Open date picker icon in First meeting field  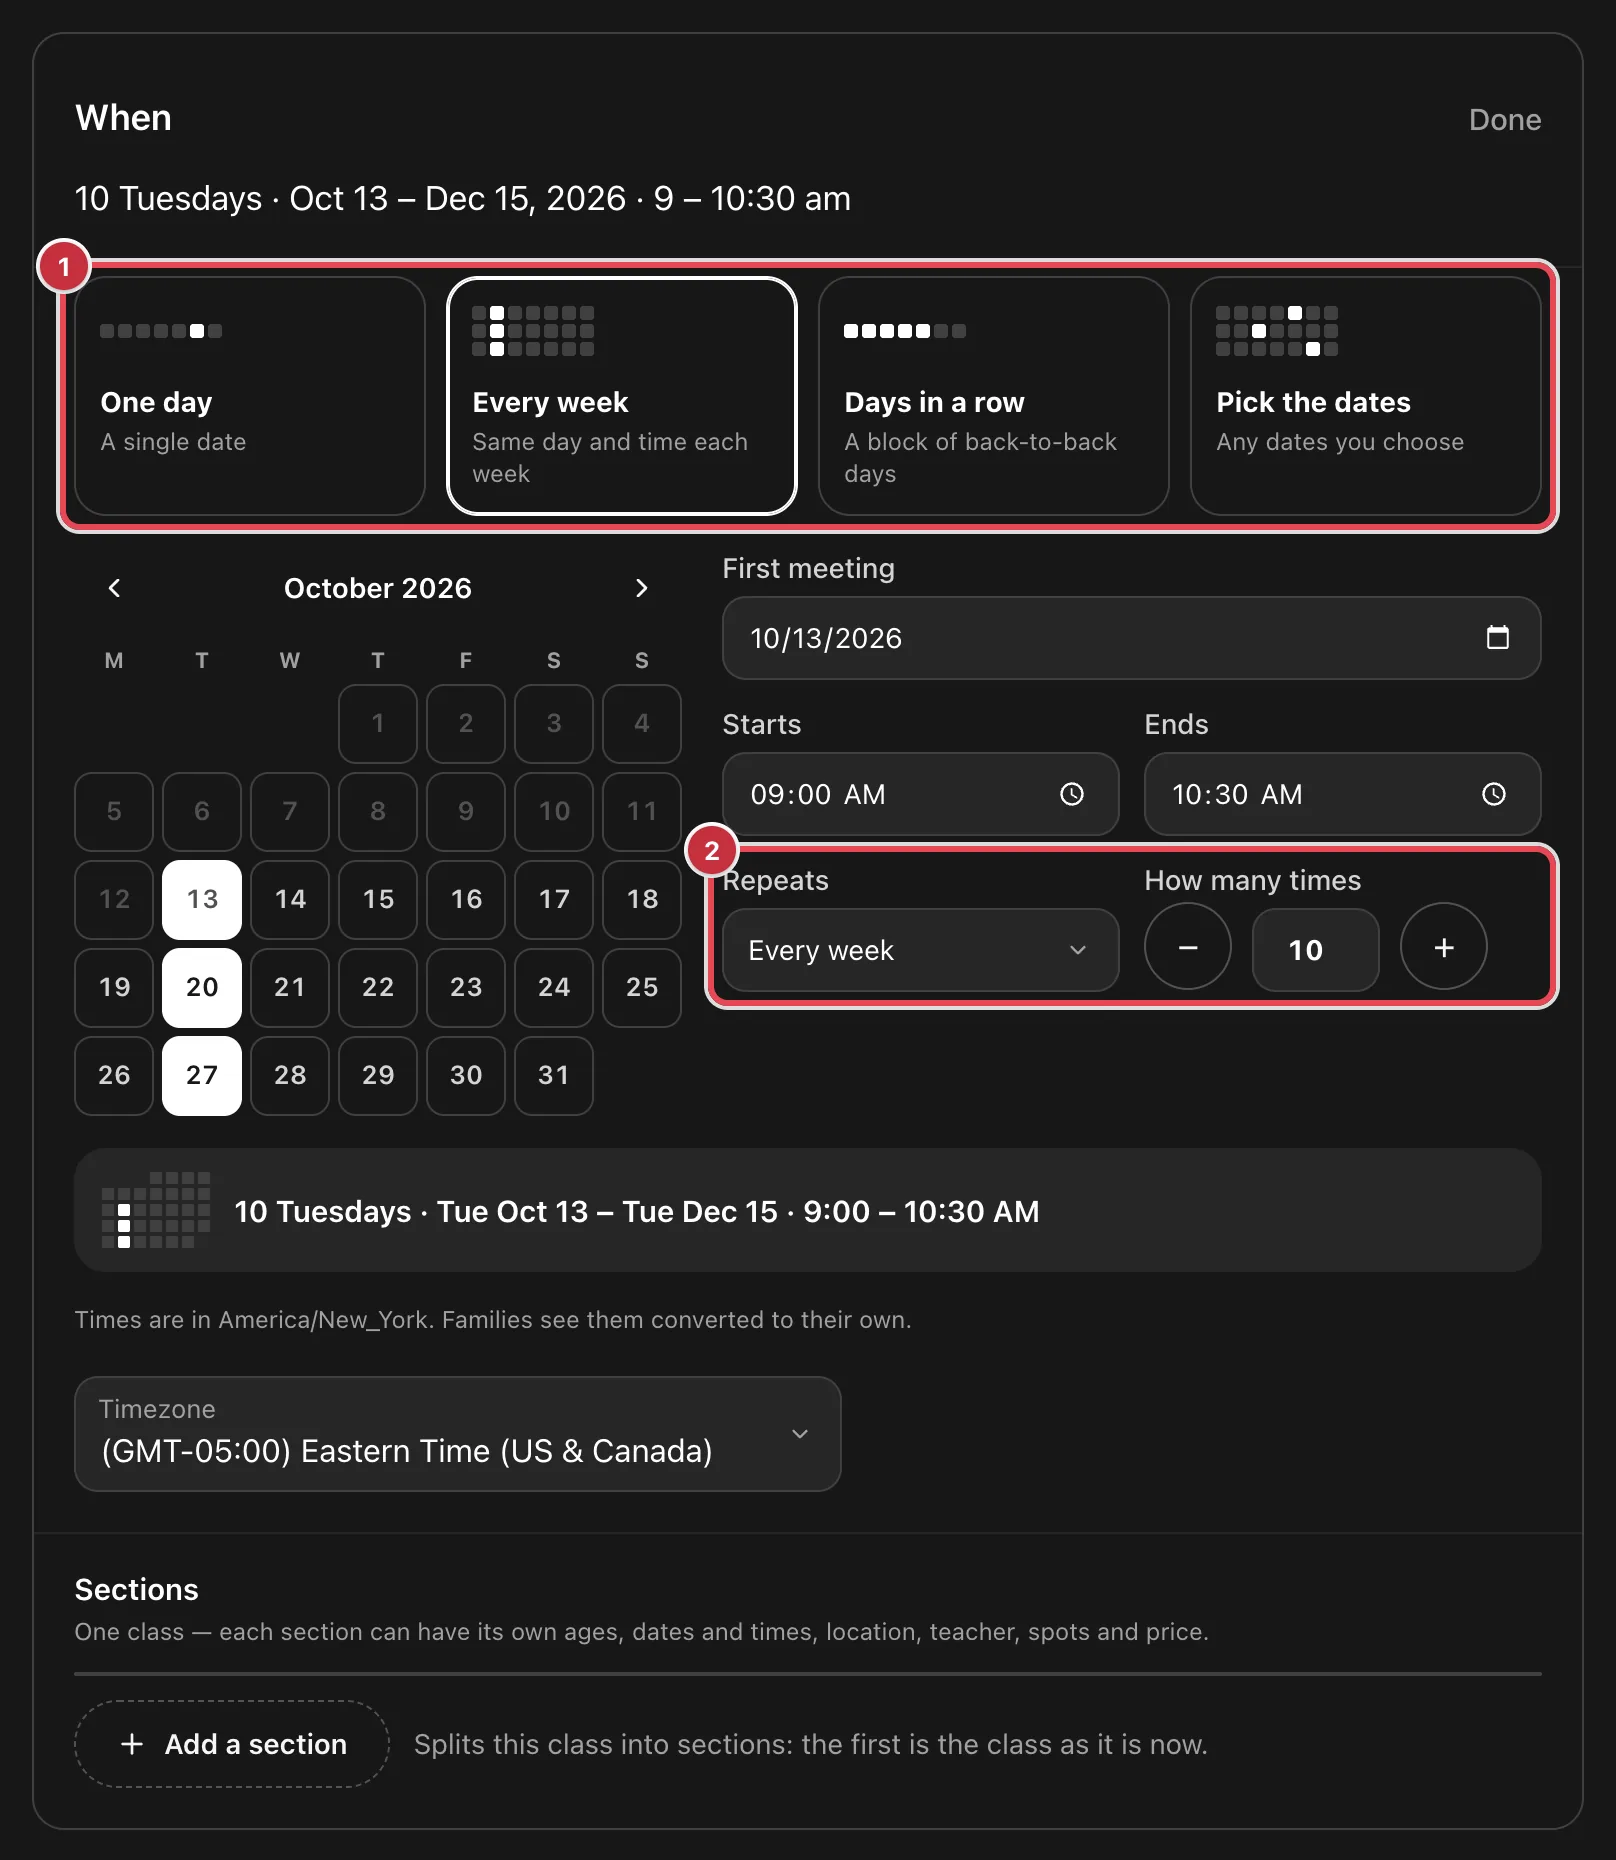1497,638
